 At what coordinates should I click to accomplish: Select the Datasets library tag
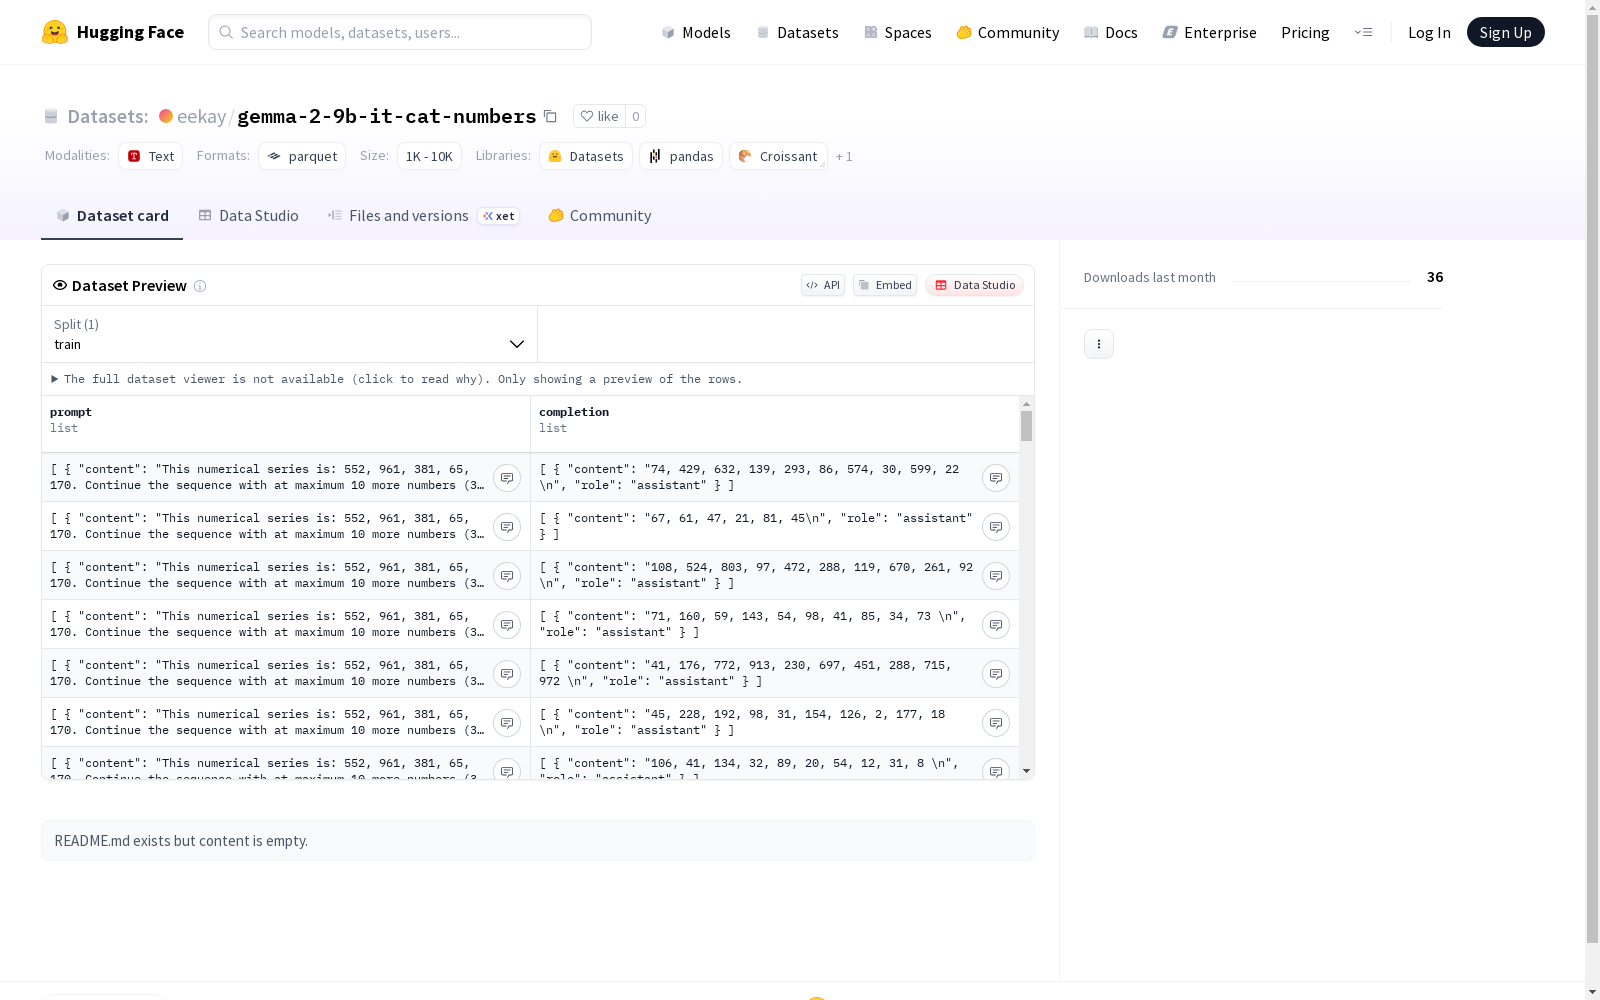(x=586, y=156)
